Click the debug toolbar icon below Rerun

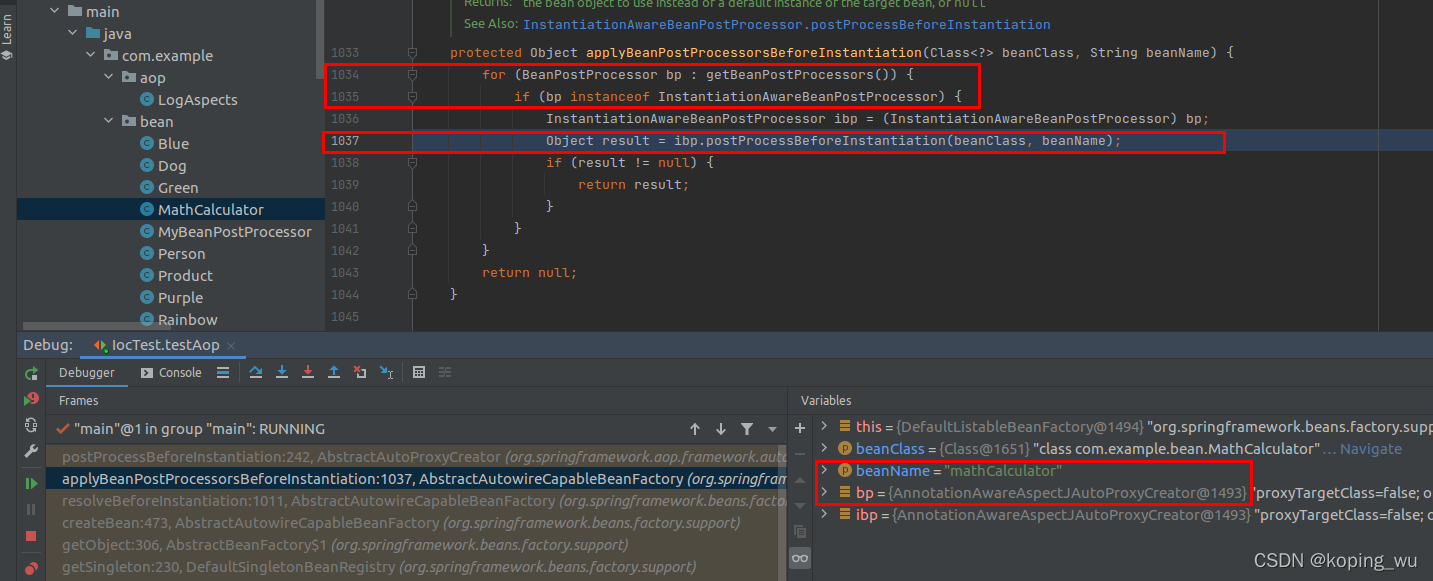point(31,399)
